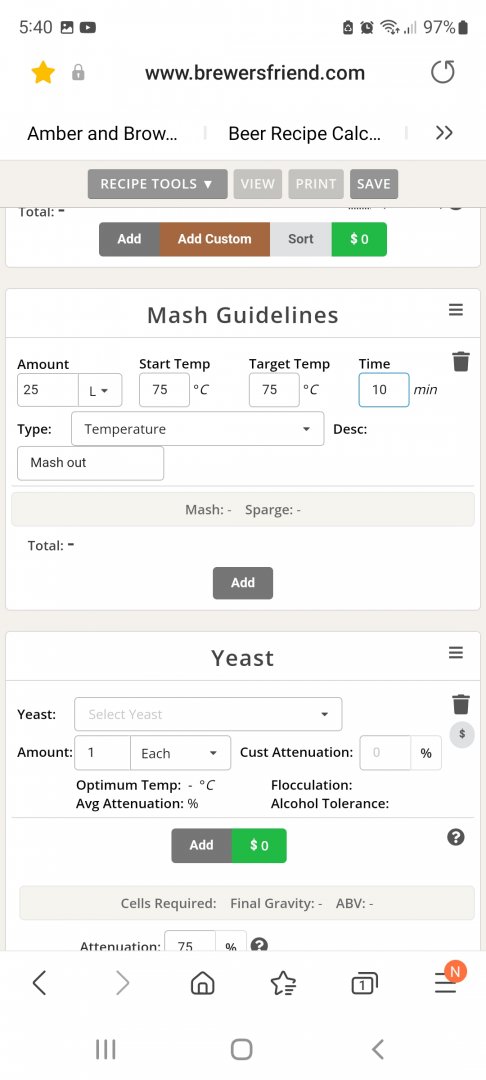Open the Mash Guidelines hamburger menu

point(456,310)
